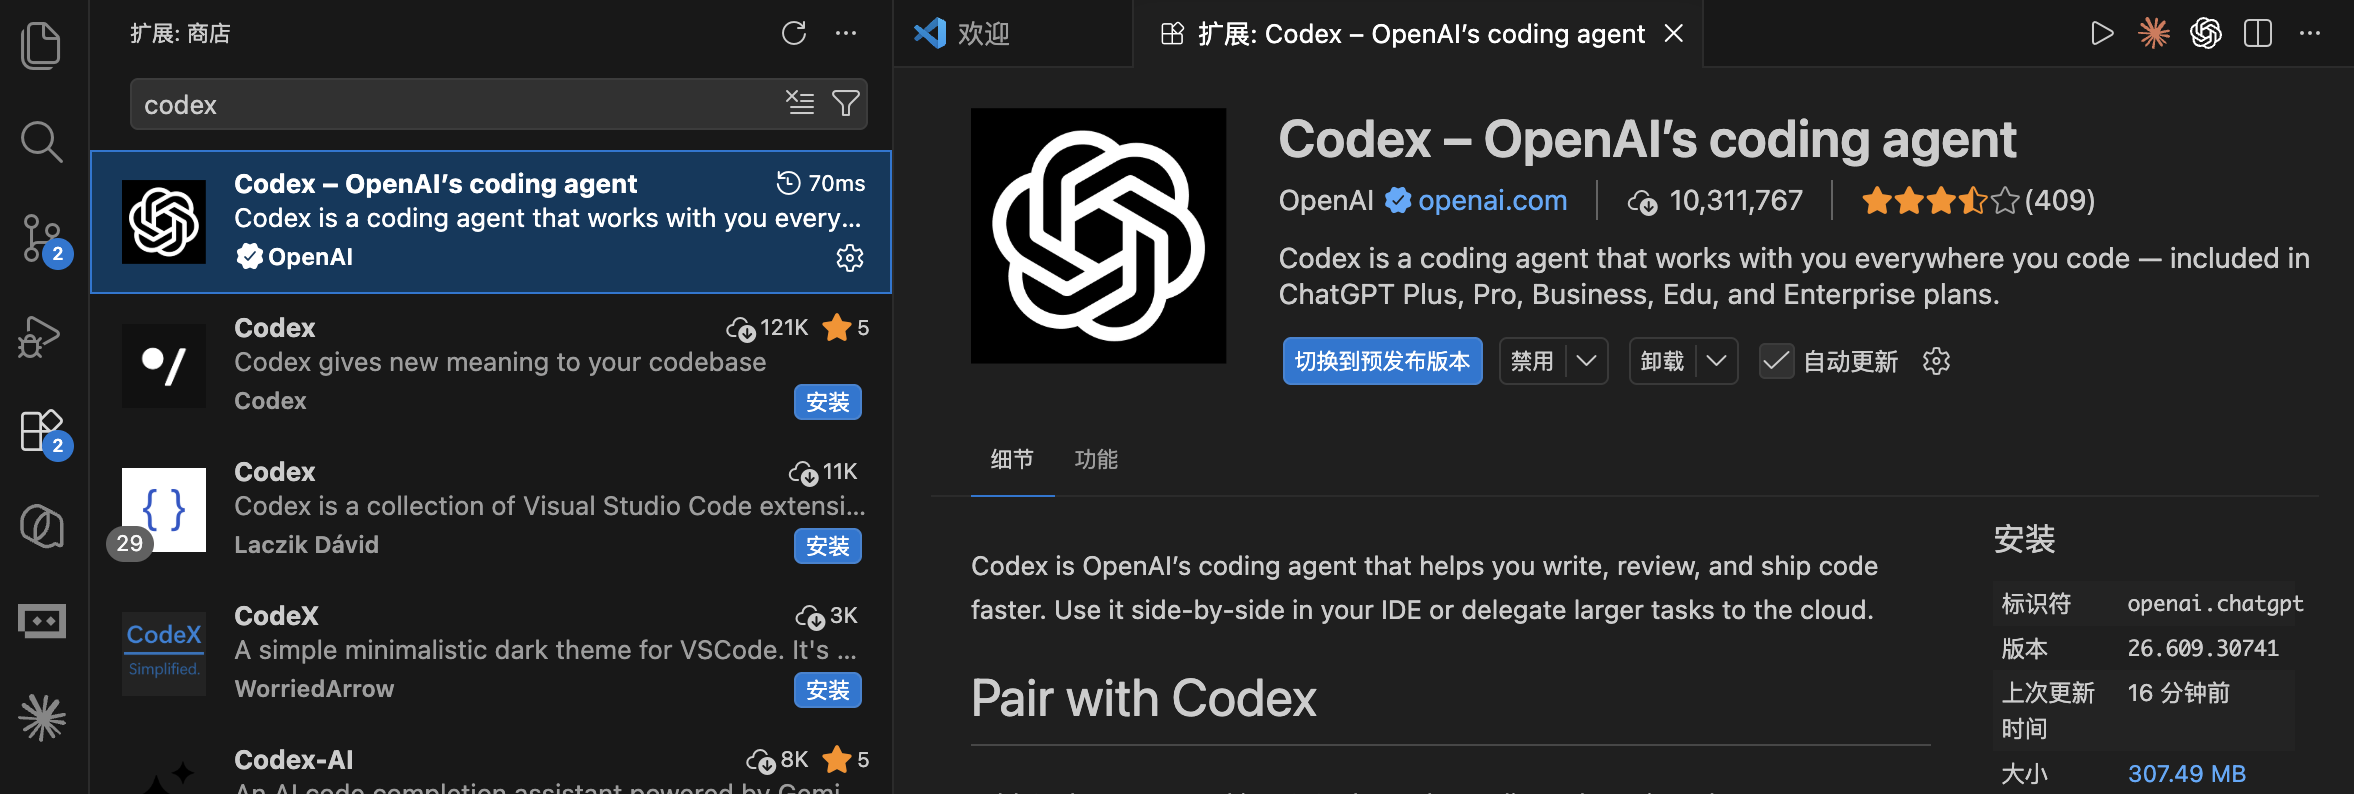Open the Claude starburst icon in activity bar
Image resolution: width=2354 pixels, height=794 pixels.
(42, 717)
